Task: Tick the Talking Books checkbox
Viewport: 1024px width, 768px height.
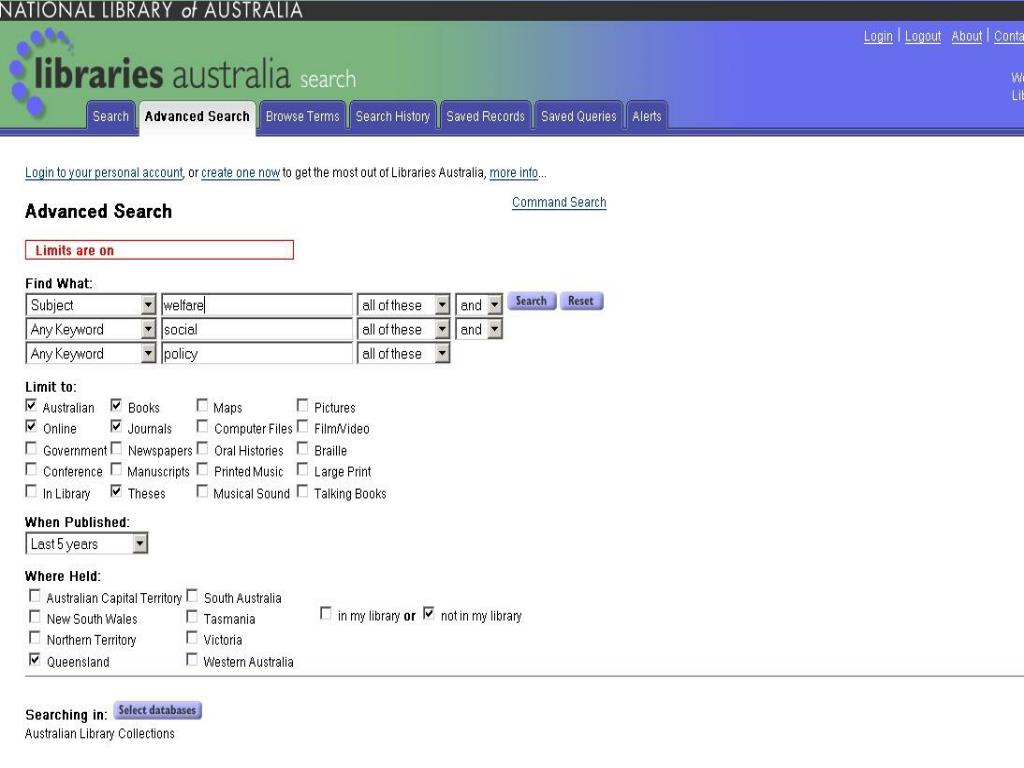Action: point(302,491)
